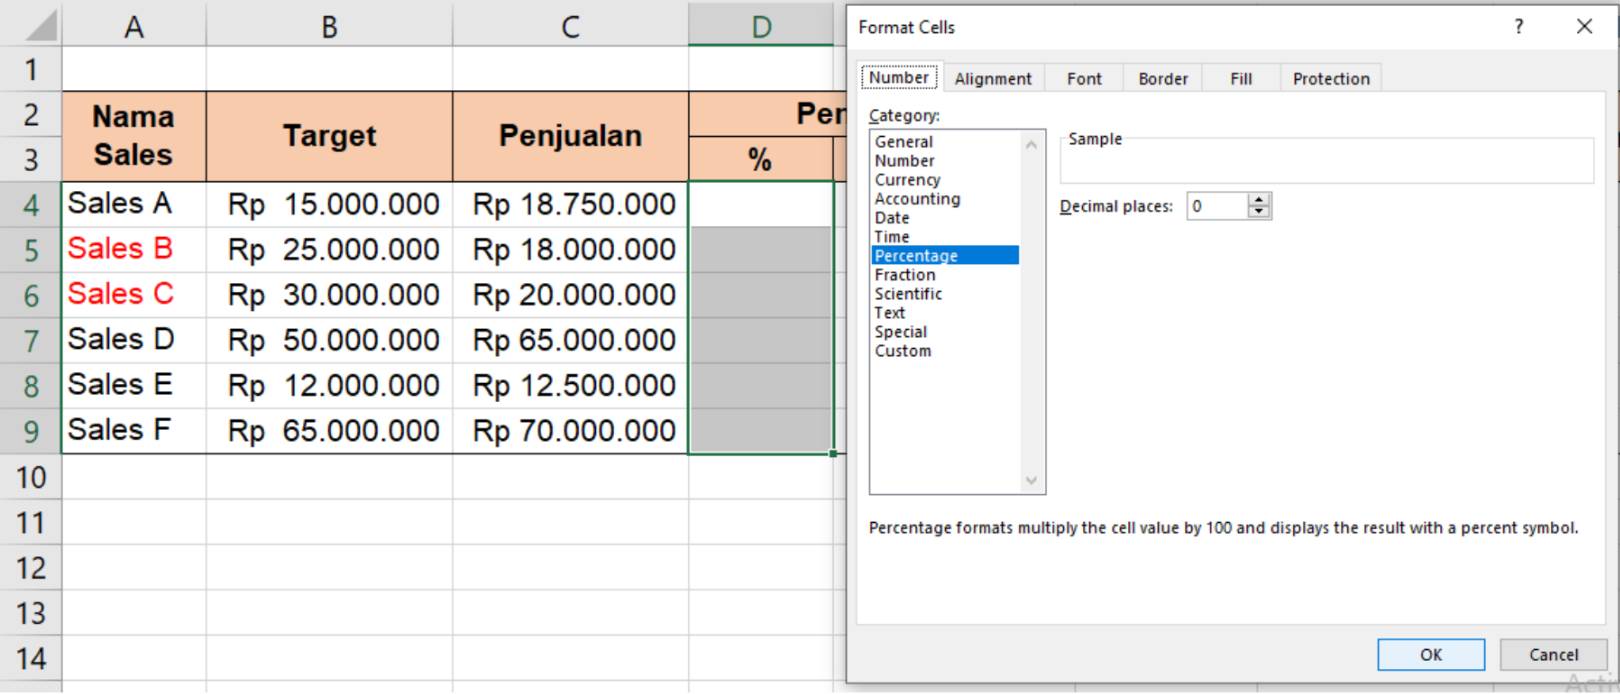This screenshot has height=694, width=1620.
Task: Click penjualan cell Rp 65.000.000 in row 7
Action: pos(570,340)
